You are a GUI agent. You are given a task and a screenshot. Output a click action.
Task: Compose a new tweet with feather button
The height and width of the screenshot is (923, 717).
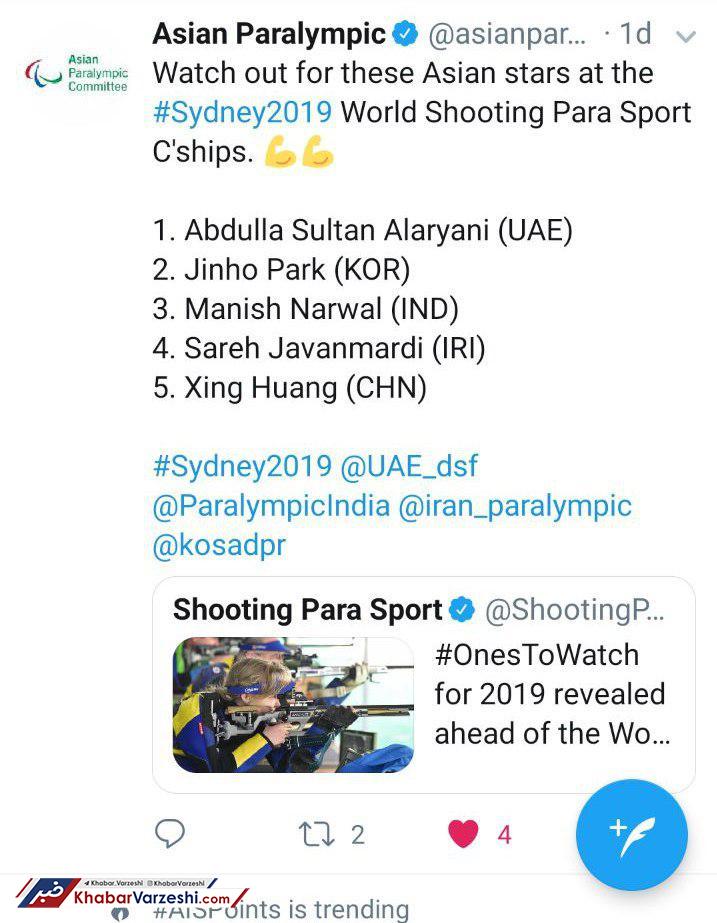pos(632,833)
